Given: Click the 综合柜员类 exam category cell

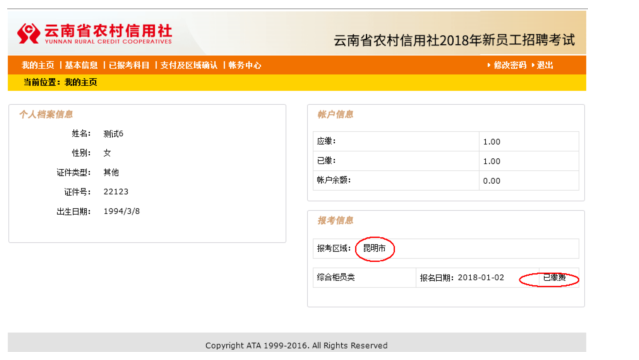Looking at the screenshot, I should 364,278.
